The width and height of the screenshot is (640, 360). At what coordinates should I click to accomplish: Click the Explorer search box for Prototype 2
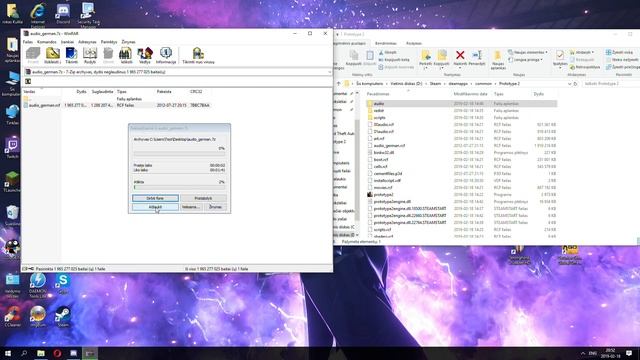(x=610, y=84)
